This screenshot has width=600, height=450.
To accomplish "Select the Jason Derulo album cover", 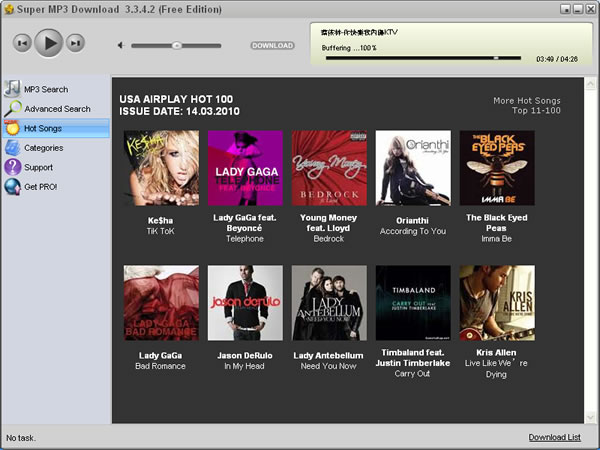I will [245, 303].
